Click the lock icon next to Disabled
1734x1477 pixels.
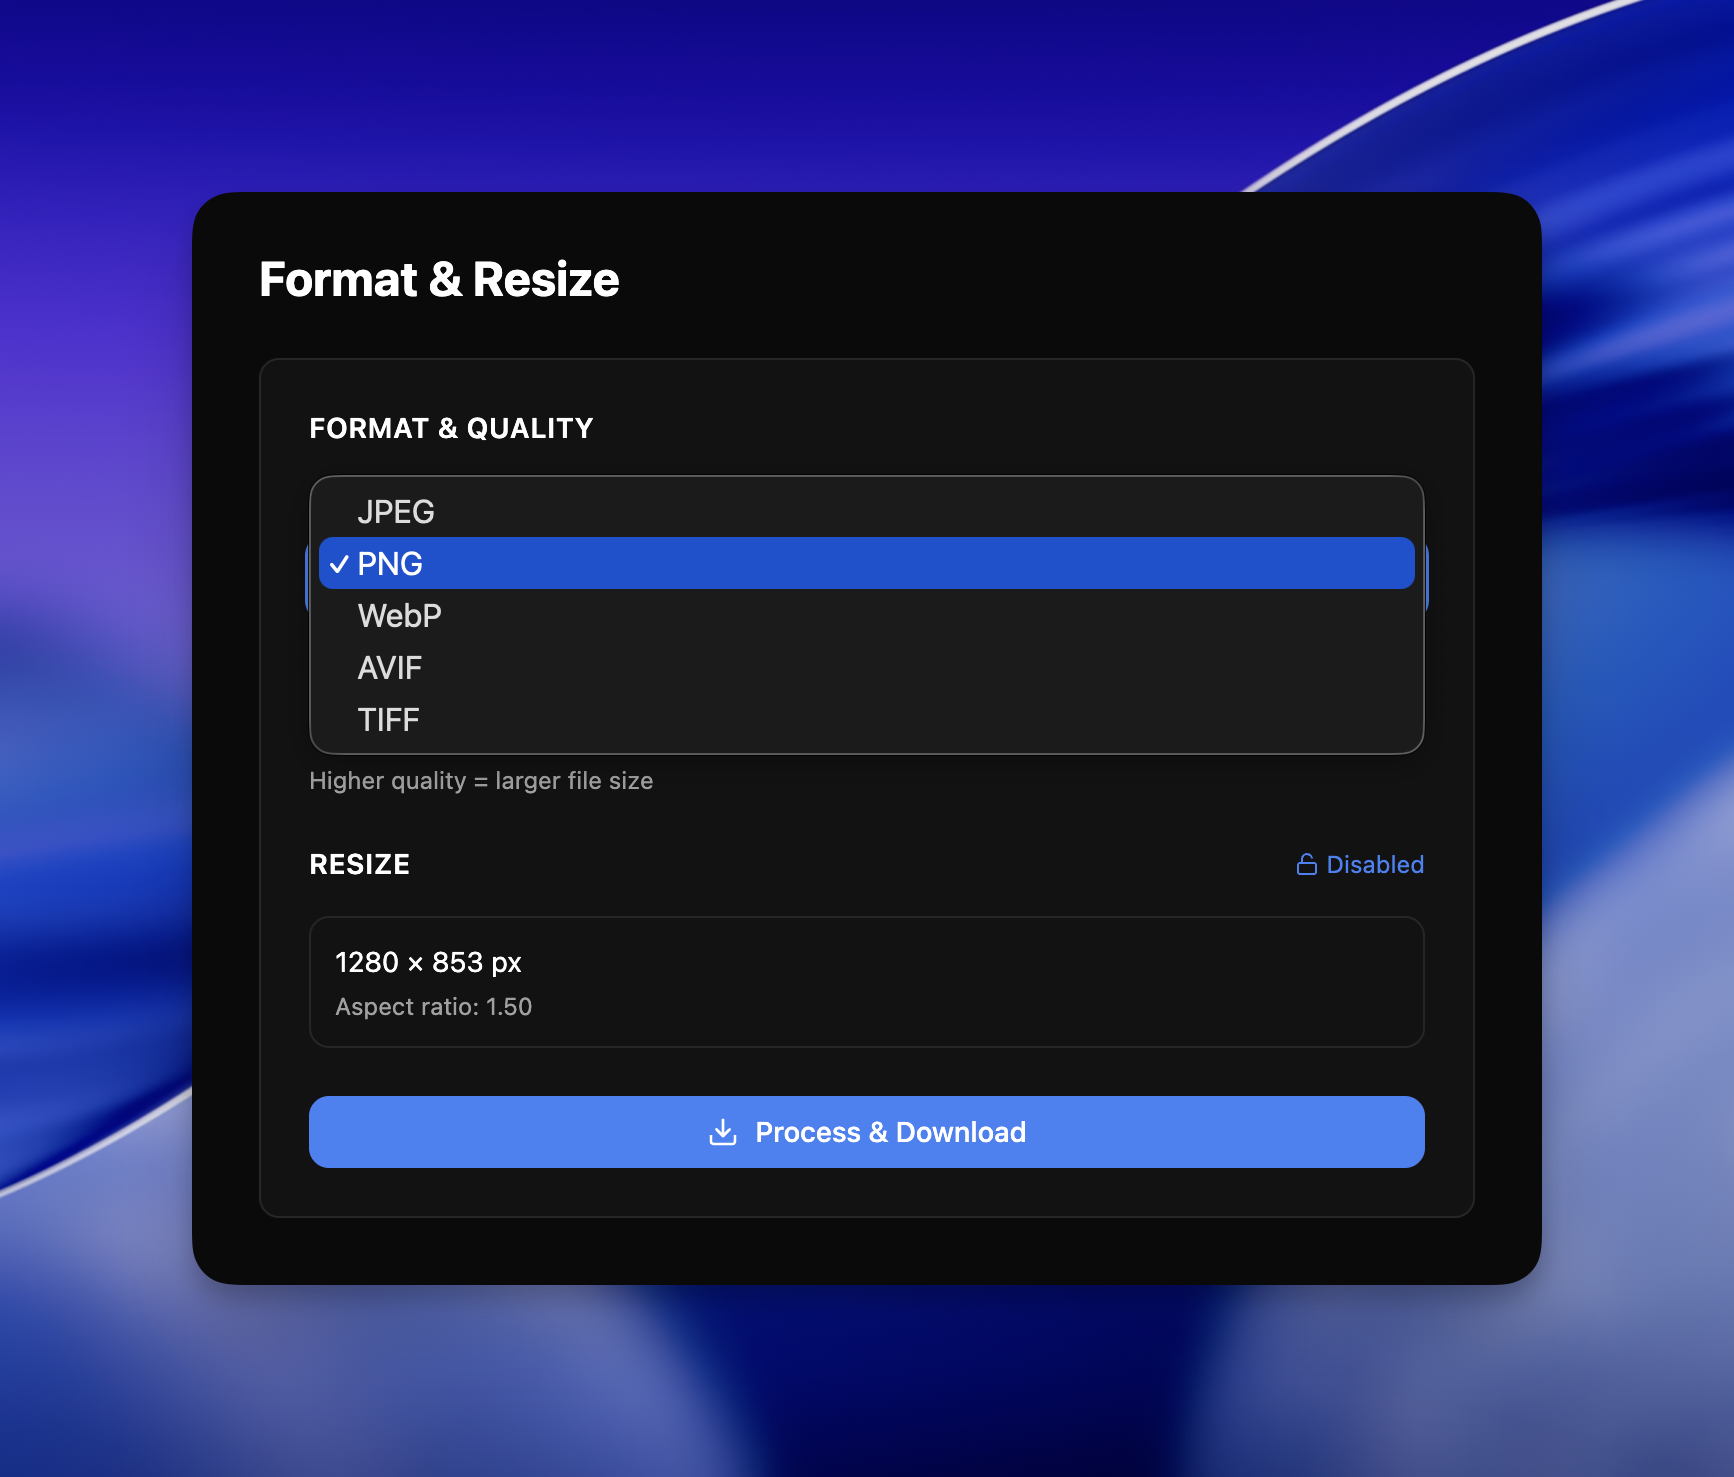point(1306,864)
